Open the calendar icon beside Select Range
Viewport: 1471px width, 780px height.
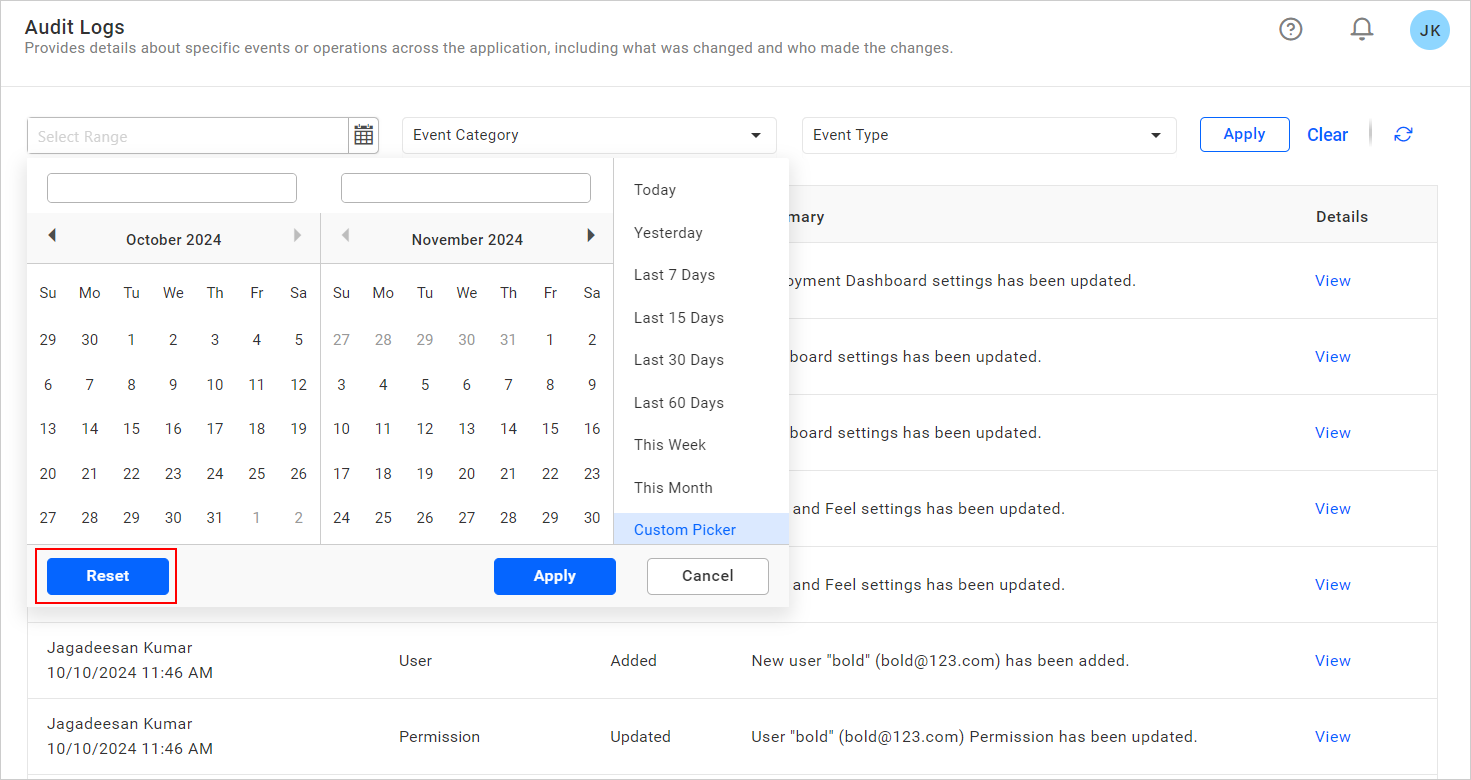[x=363, y=134]
